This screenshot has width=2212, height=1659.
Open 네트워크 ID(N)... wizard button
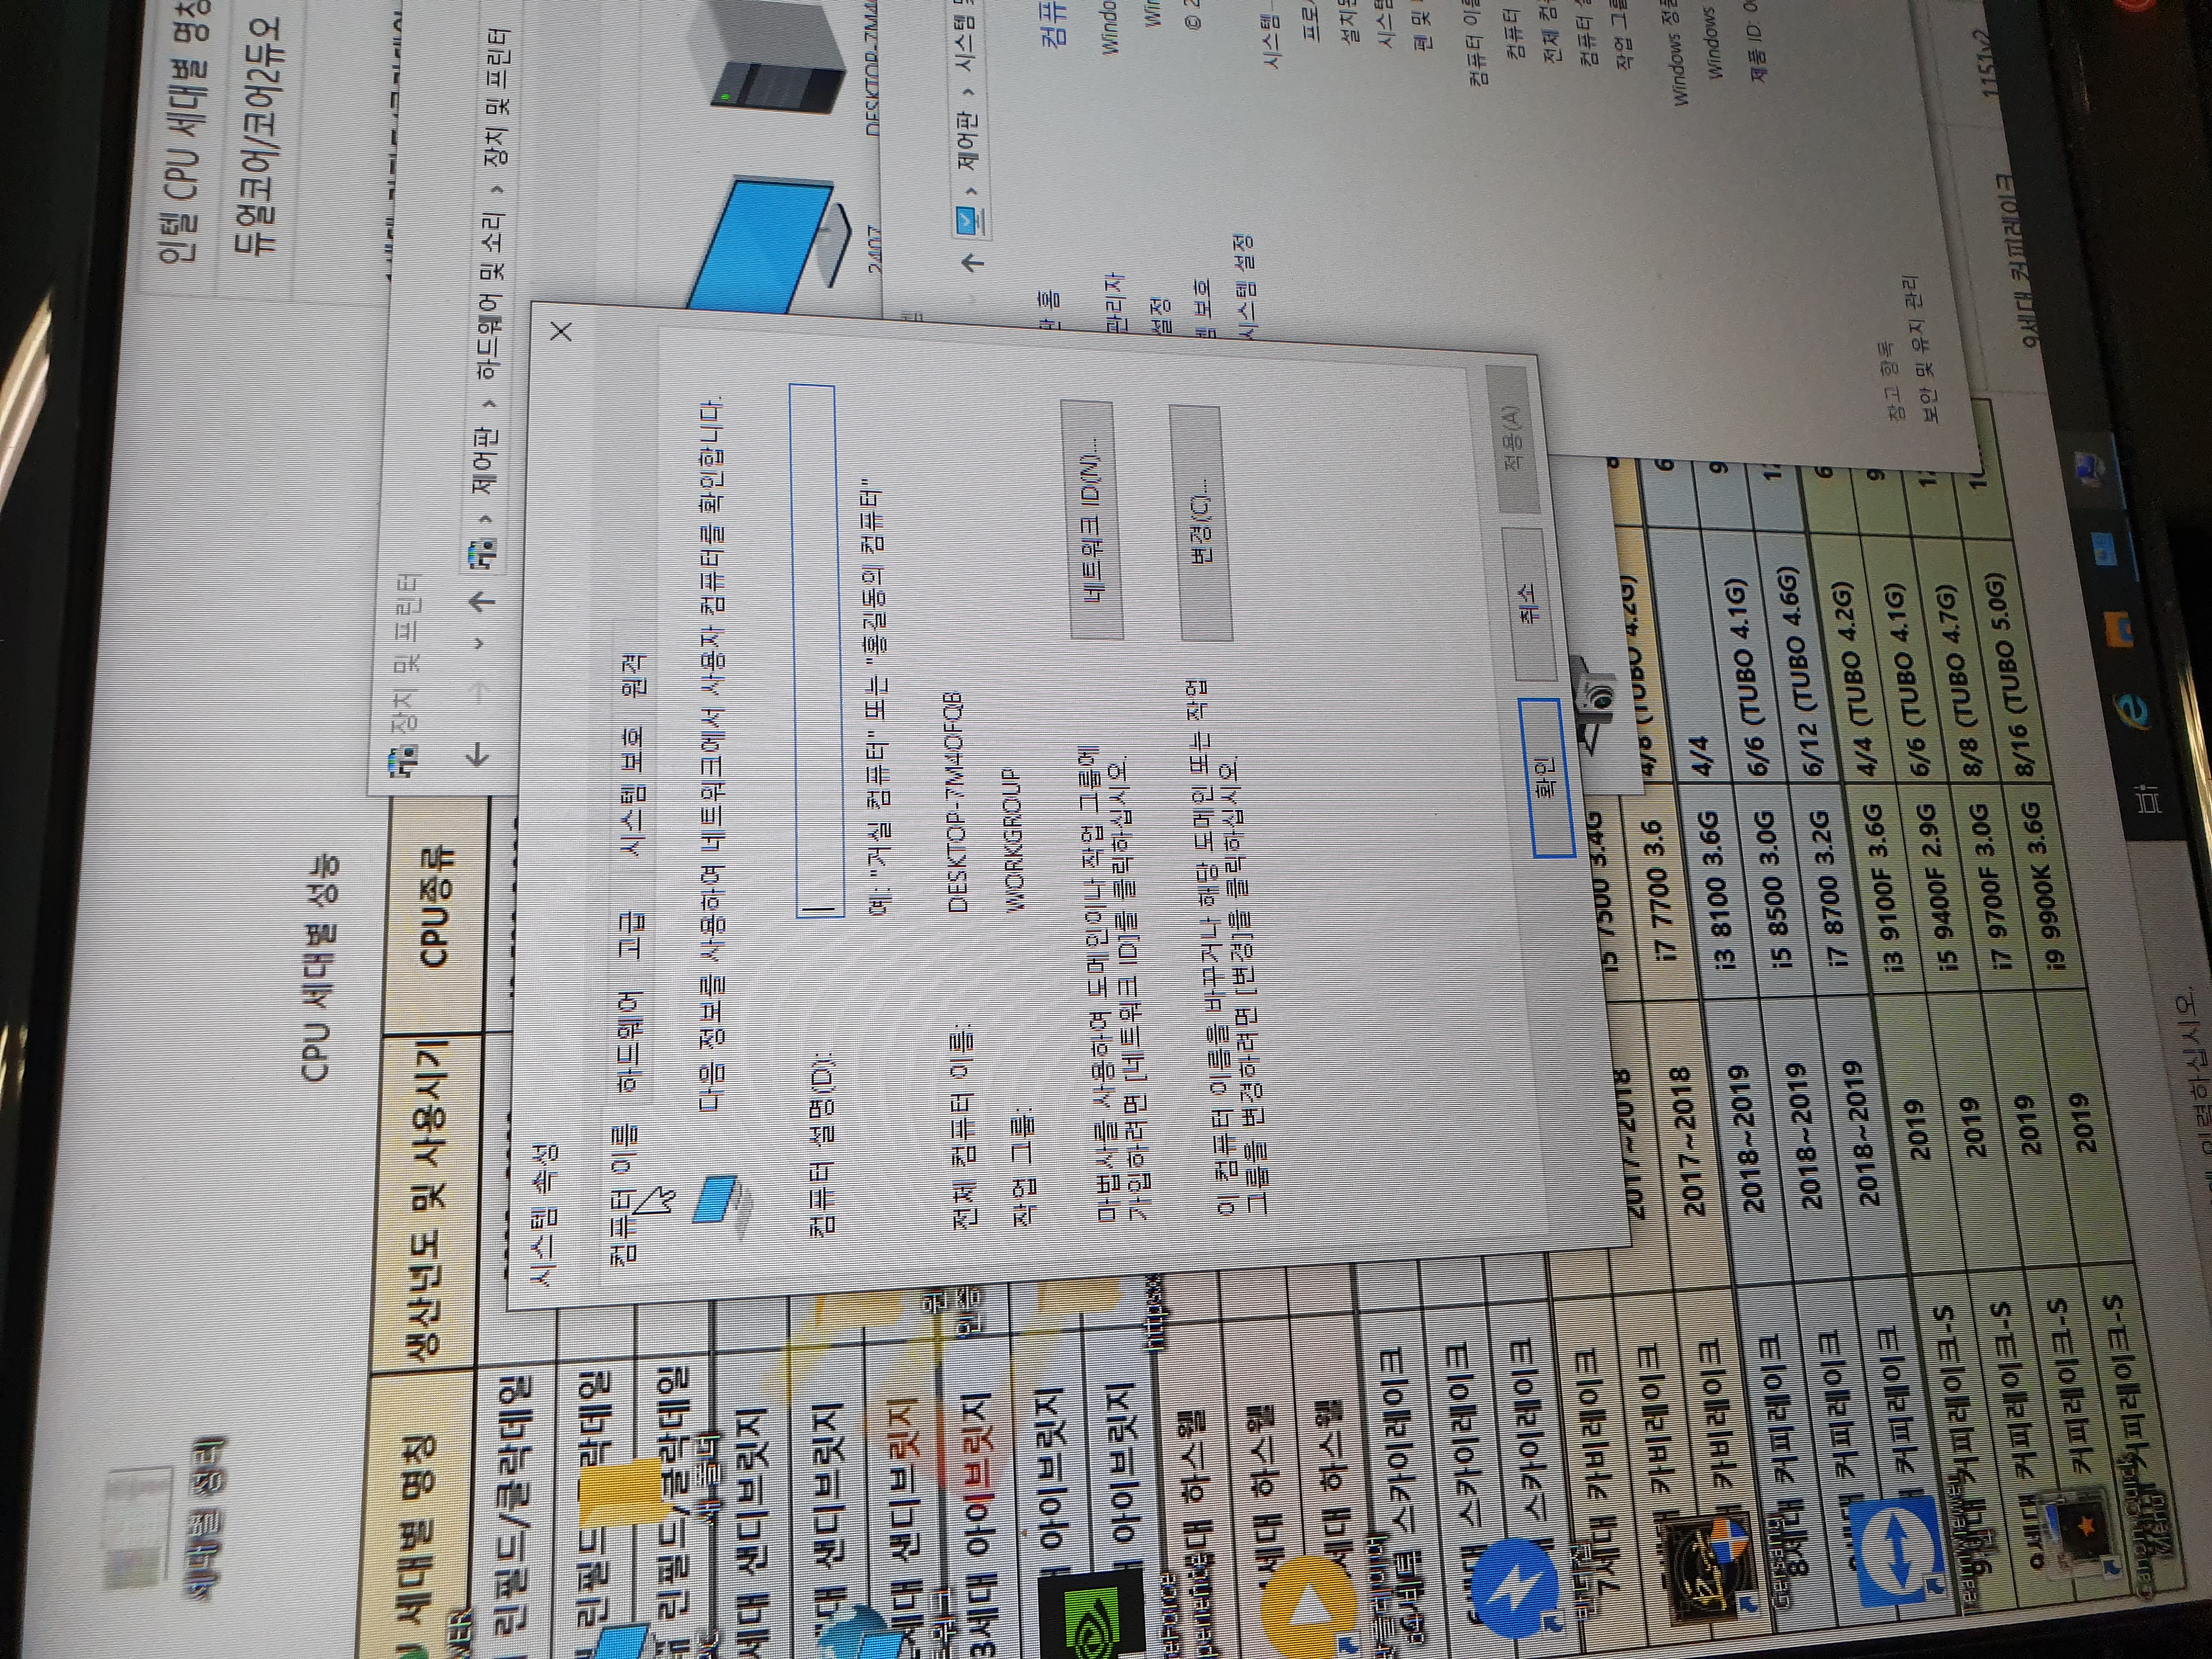point(1091,520)
